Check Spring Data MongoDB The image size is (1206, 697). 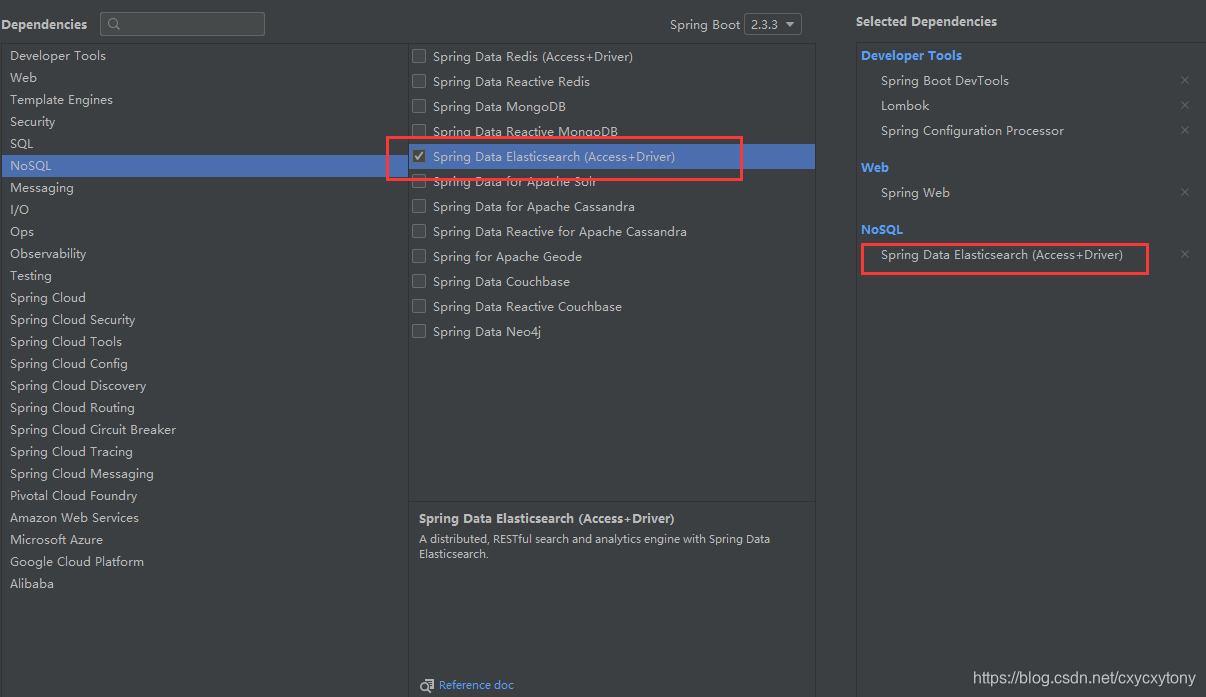coord(419,107)
